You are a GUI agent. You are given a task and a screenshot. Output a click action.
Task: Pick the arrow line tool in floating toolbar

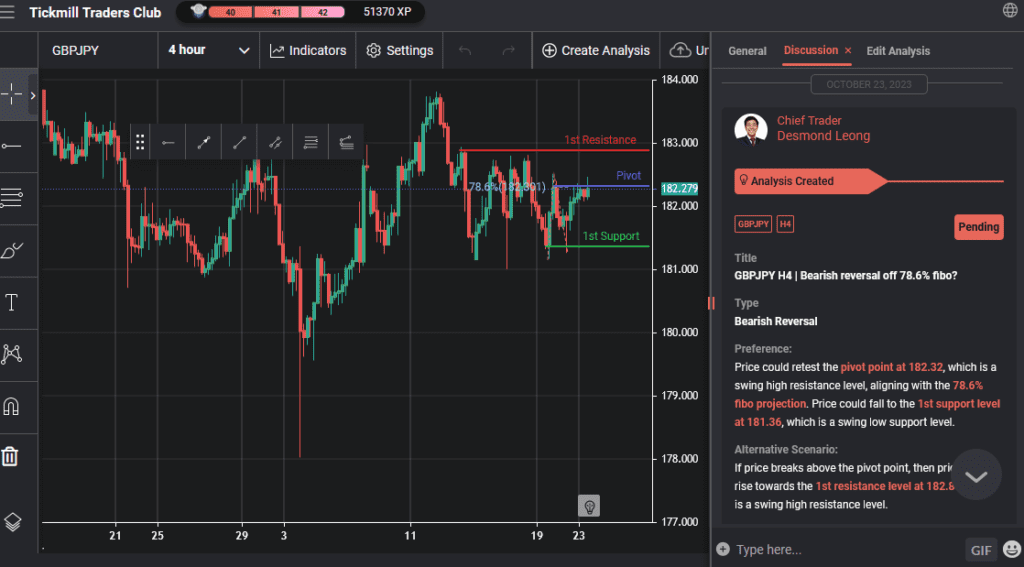[x=204, y=142]
